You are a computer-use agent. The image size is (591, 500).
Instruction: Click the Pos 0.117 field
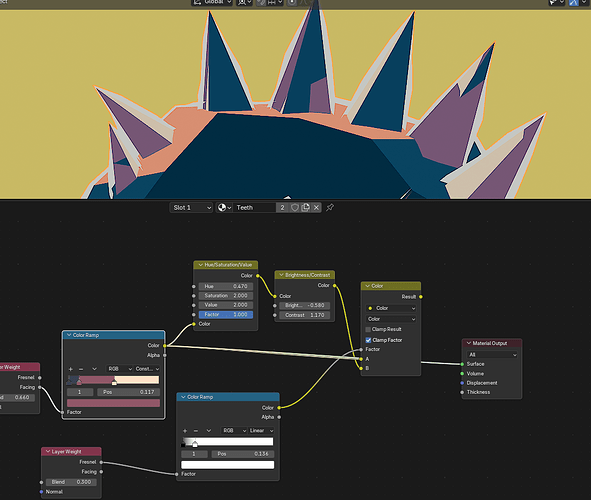click(x=128, y=392)
